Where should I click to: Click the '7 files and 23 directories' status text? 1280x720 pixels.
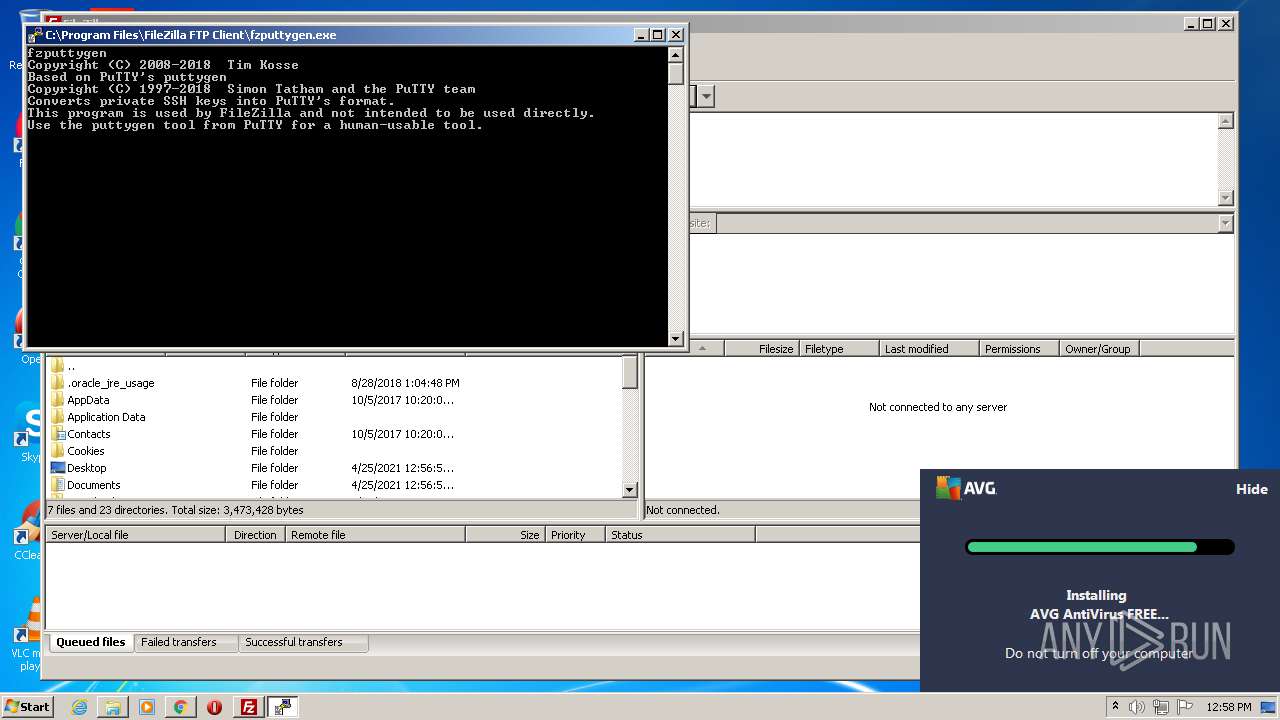click(175, 510)
